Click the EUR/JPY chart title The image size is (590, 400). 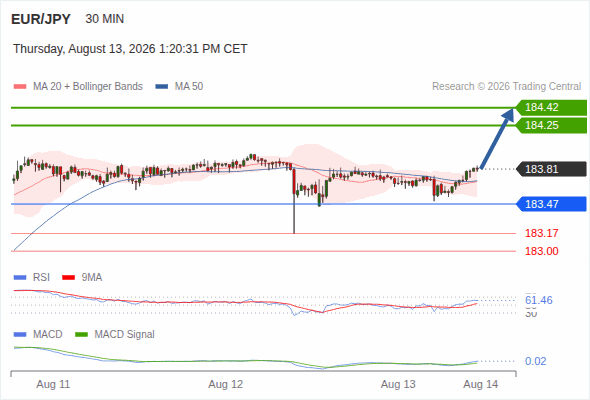(x=41, y=19)
